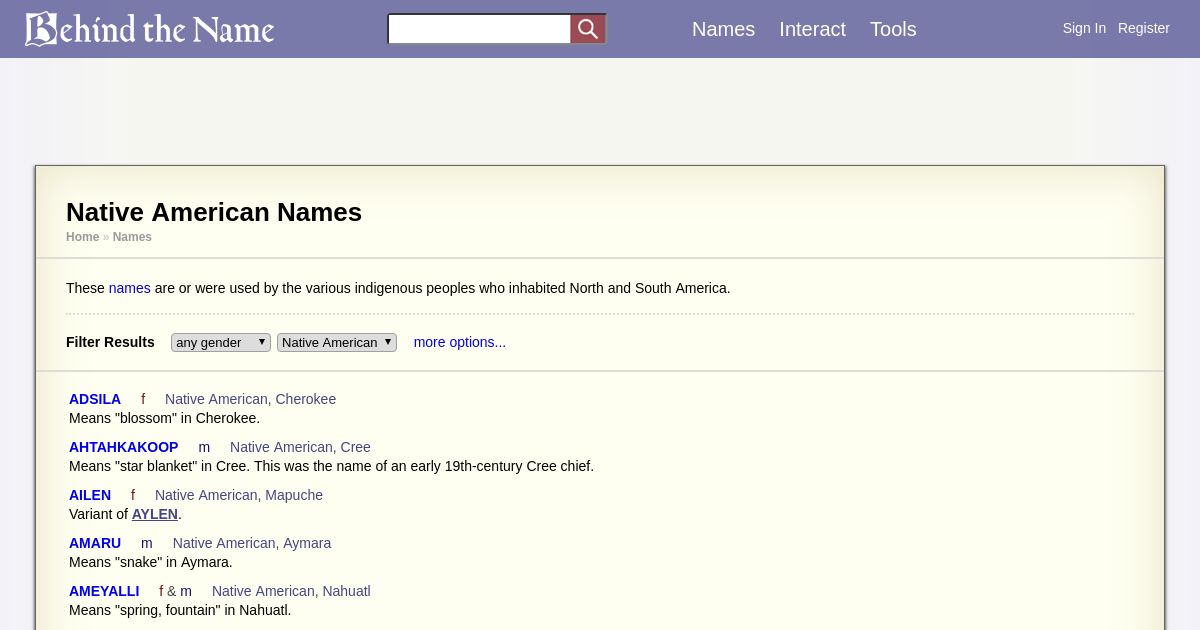This screenshot has height=630, width=1200.
Task: Open the Interact menu
Action: (x=812, y=29)
